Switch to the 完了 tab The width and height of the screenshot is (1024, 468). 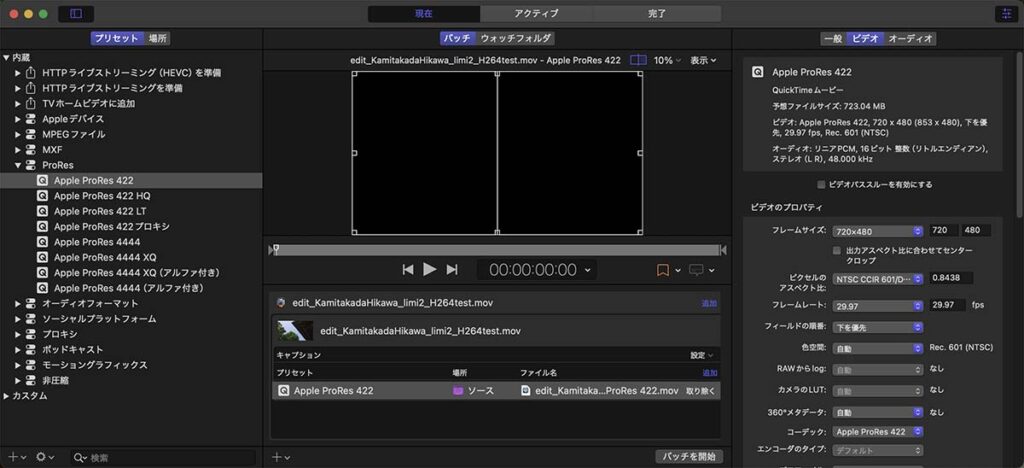657,14
